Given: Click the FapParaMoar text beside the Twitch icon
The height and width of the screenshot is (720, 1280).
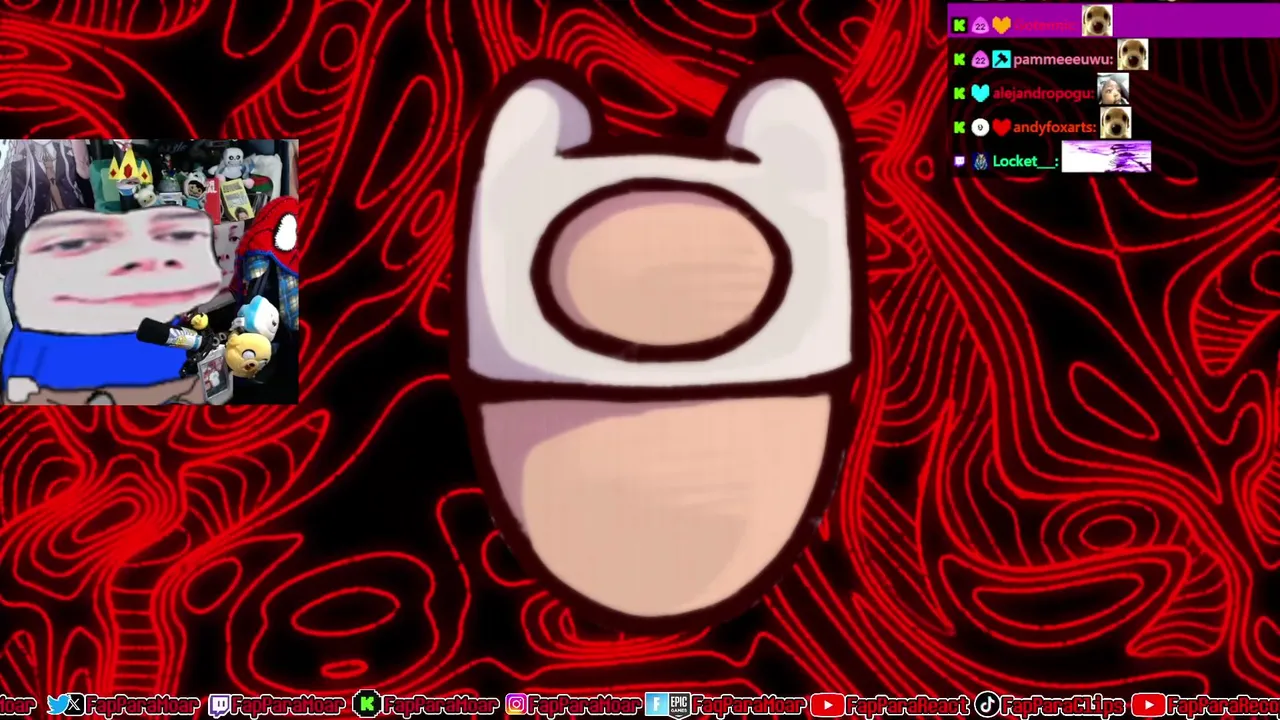Looking at the screenshot, I should (287, 706).
